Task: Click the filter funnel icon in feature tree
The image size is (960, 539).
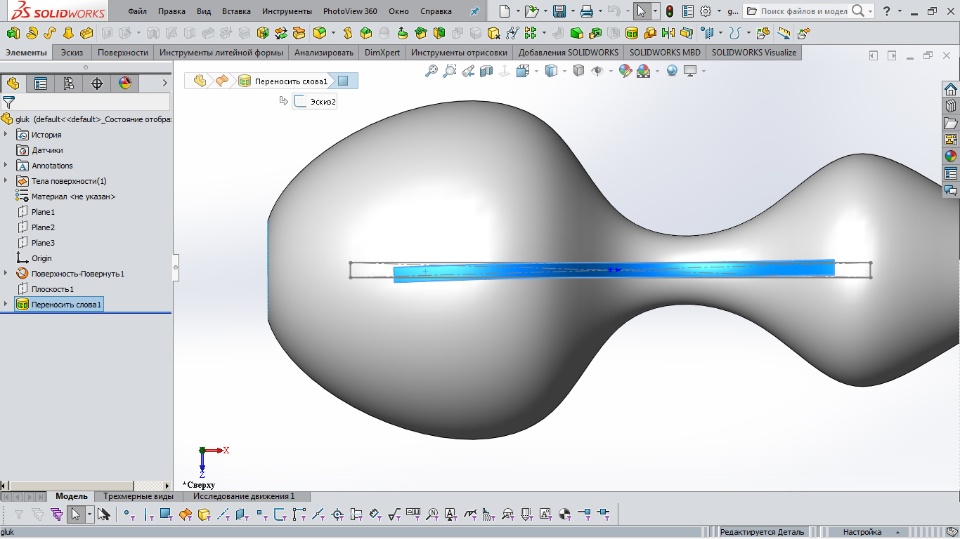Action: coord(9,102)
